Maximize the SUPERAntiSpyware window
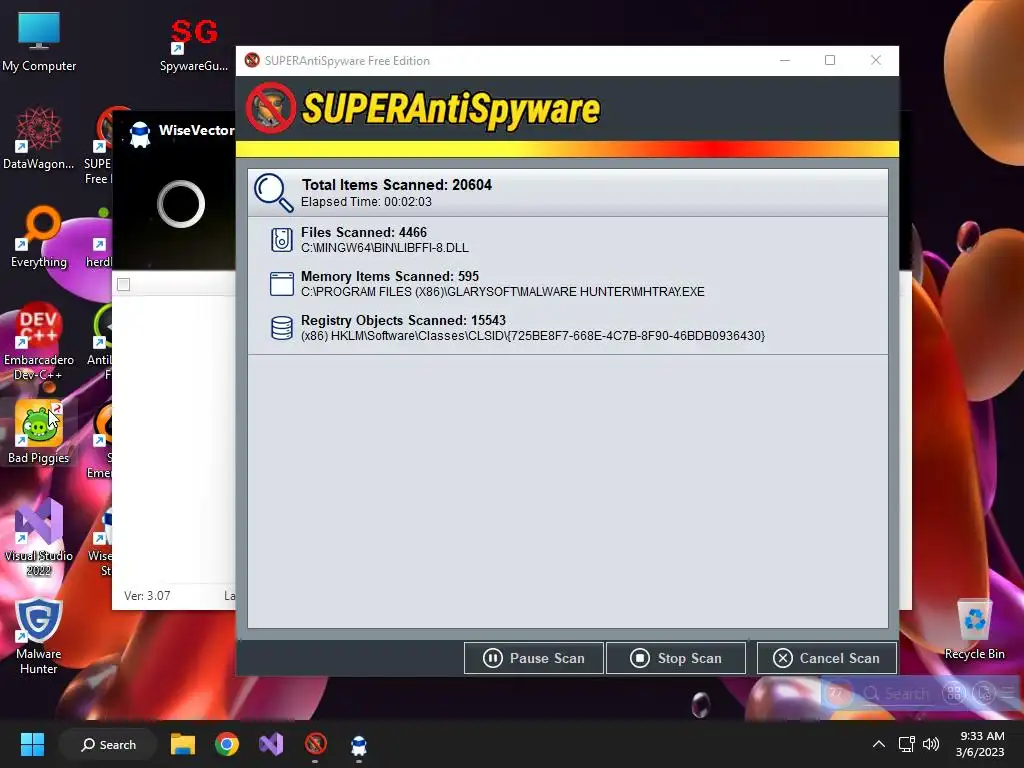Viewport: 1024px width, 768px height. 830,60
